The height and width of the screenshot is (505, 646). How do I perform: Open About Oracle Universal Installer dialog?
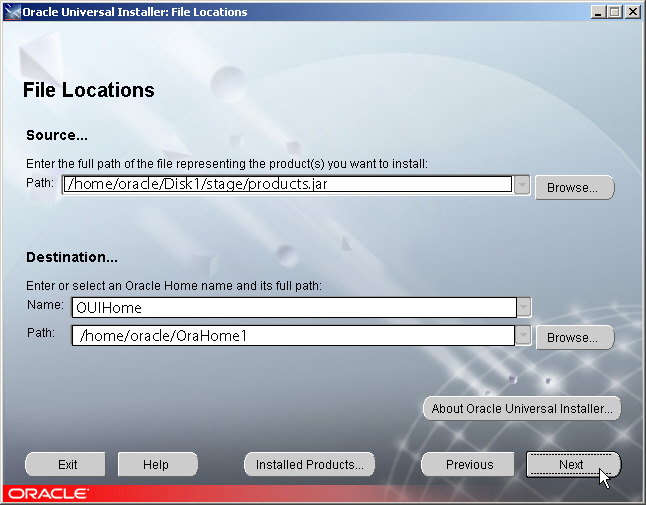[x=522, y=409]
